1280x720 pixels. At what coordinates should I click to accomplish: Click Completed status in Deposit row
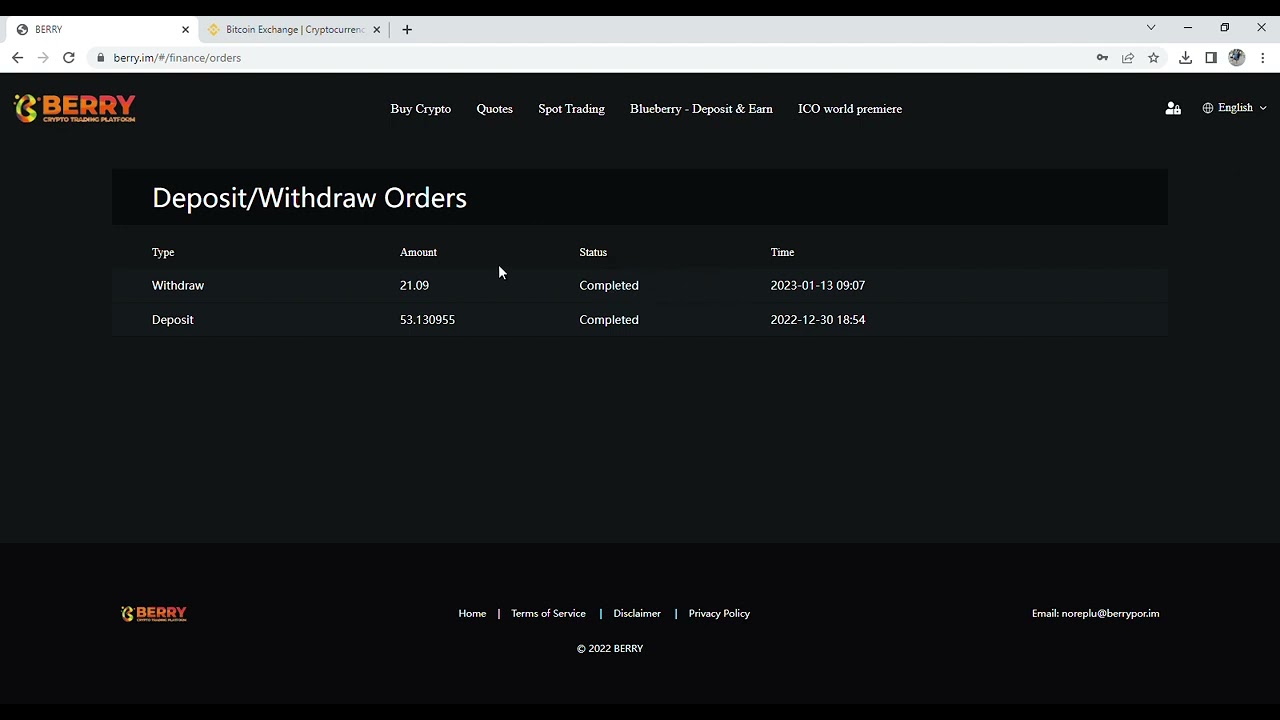609,320
